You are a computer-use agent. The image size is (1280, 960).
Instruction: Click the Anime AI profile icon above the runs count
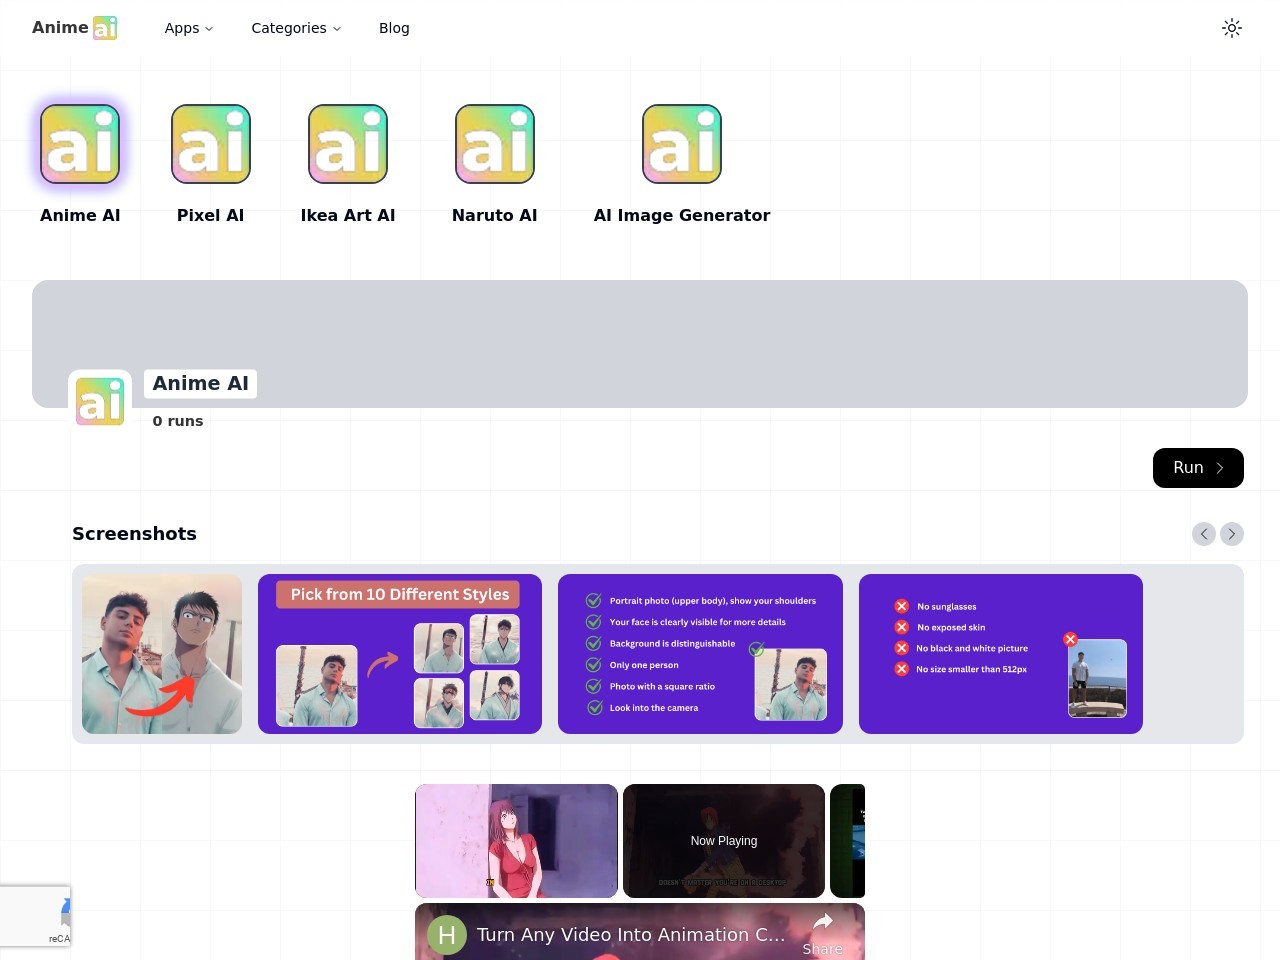point(99,400)
